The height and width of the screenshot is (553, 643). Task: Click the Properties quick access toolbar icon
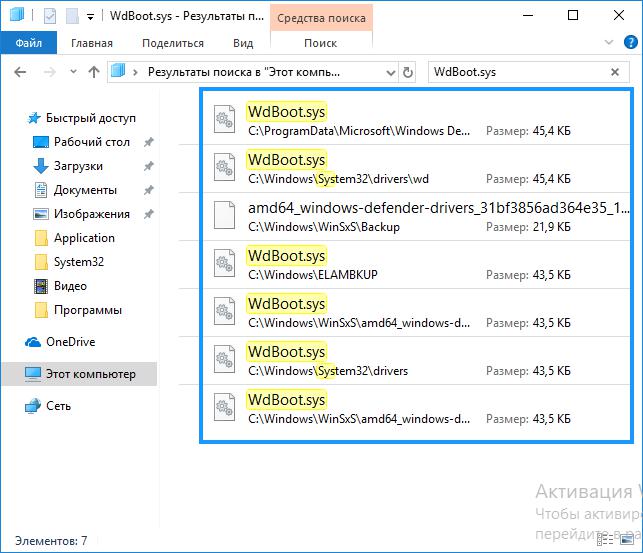[50, 16]
